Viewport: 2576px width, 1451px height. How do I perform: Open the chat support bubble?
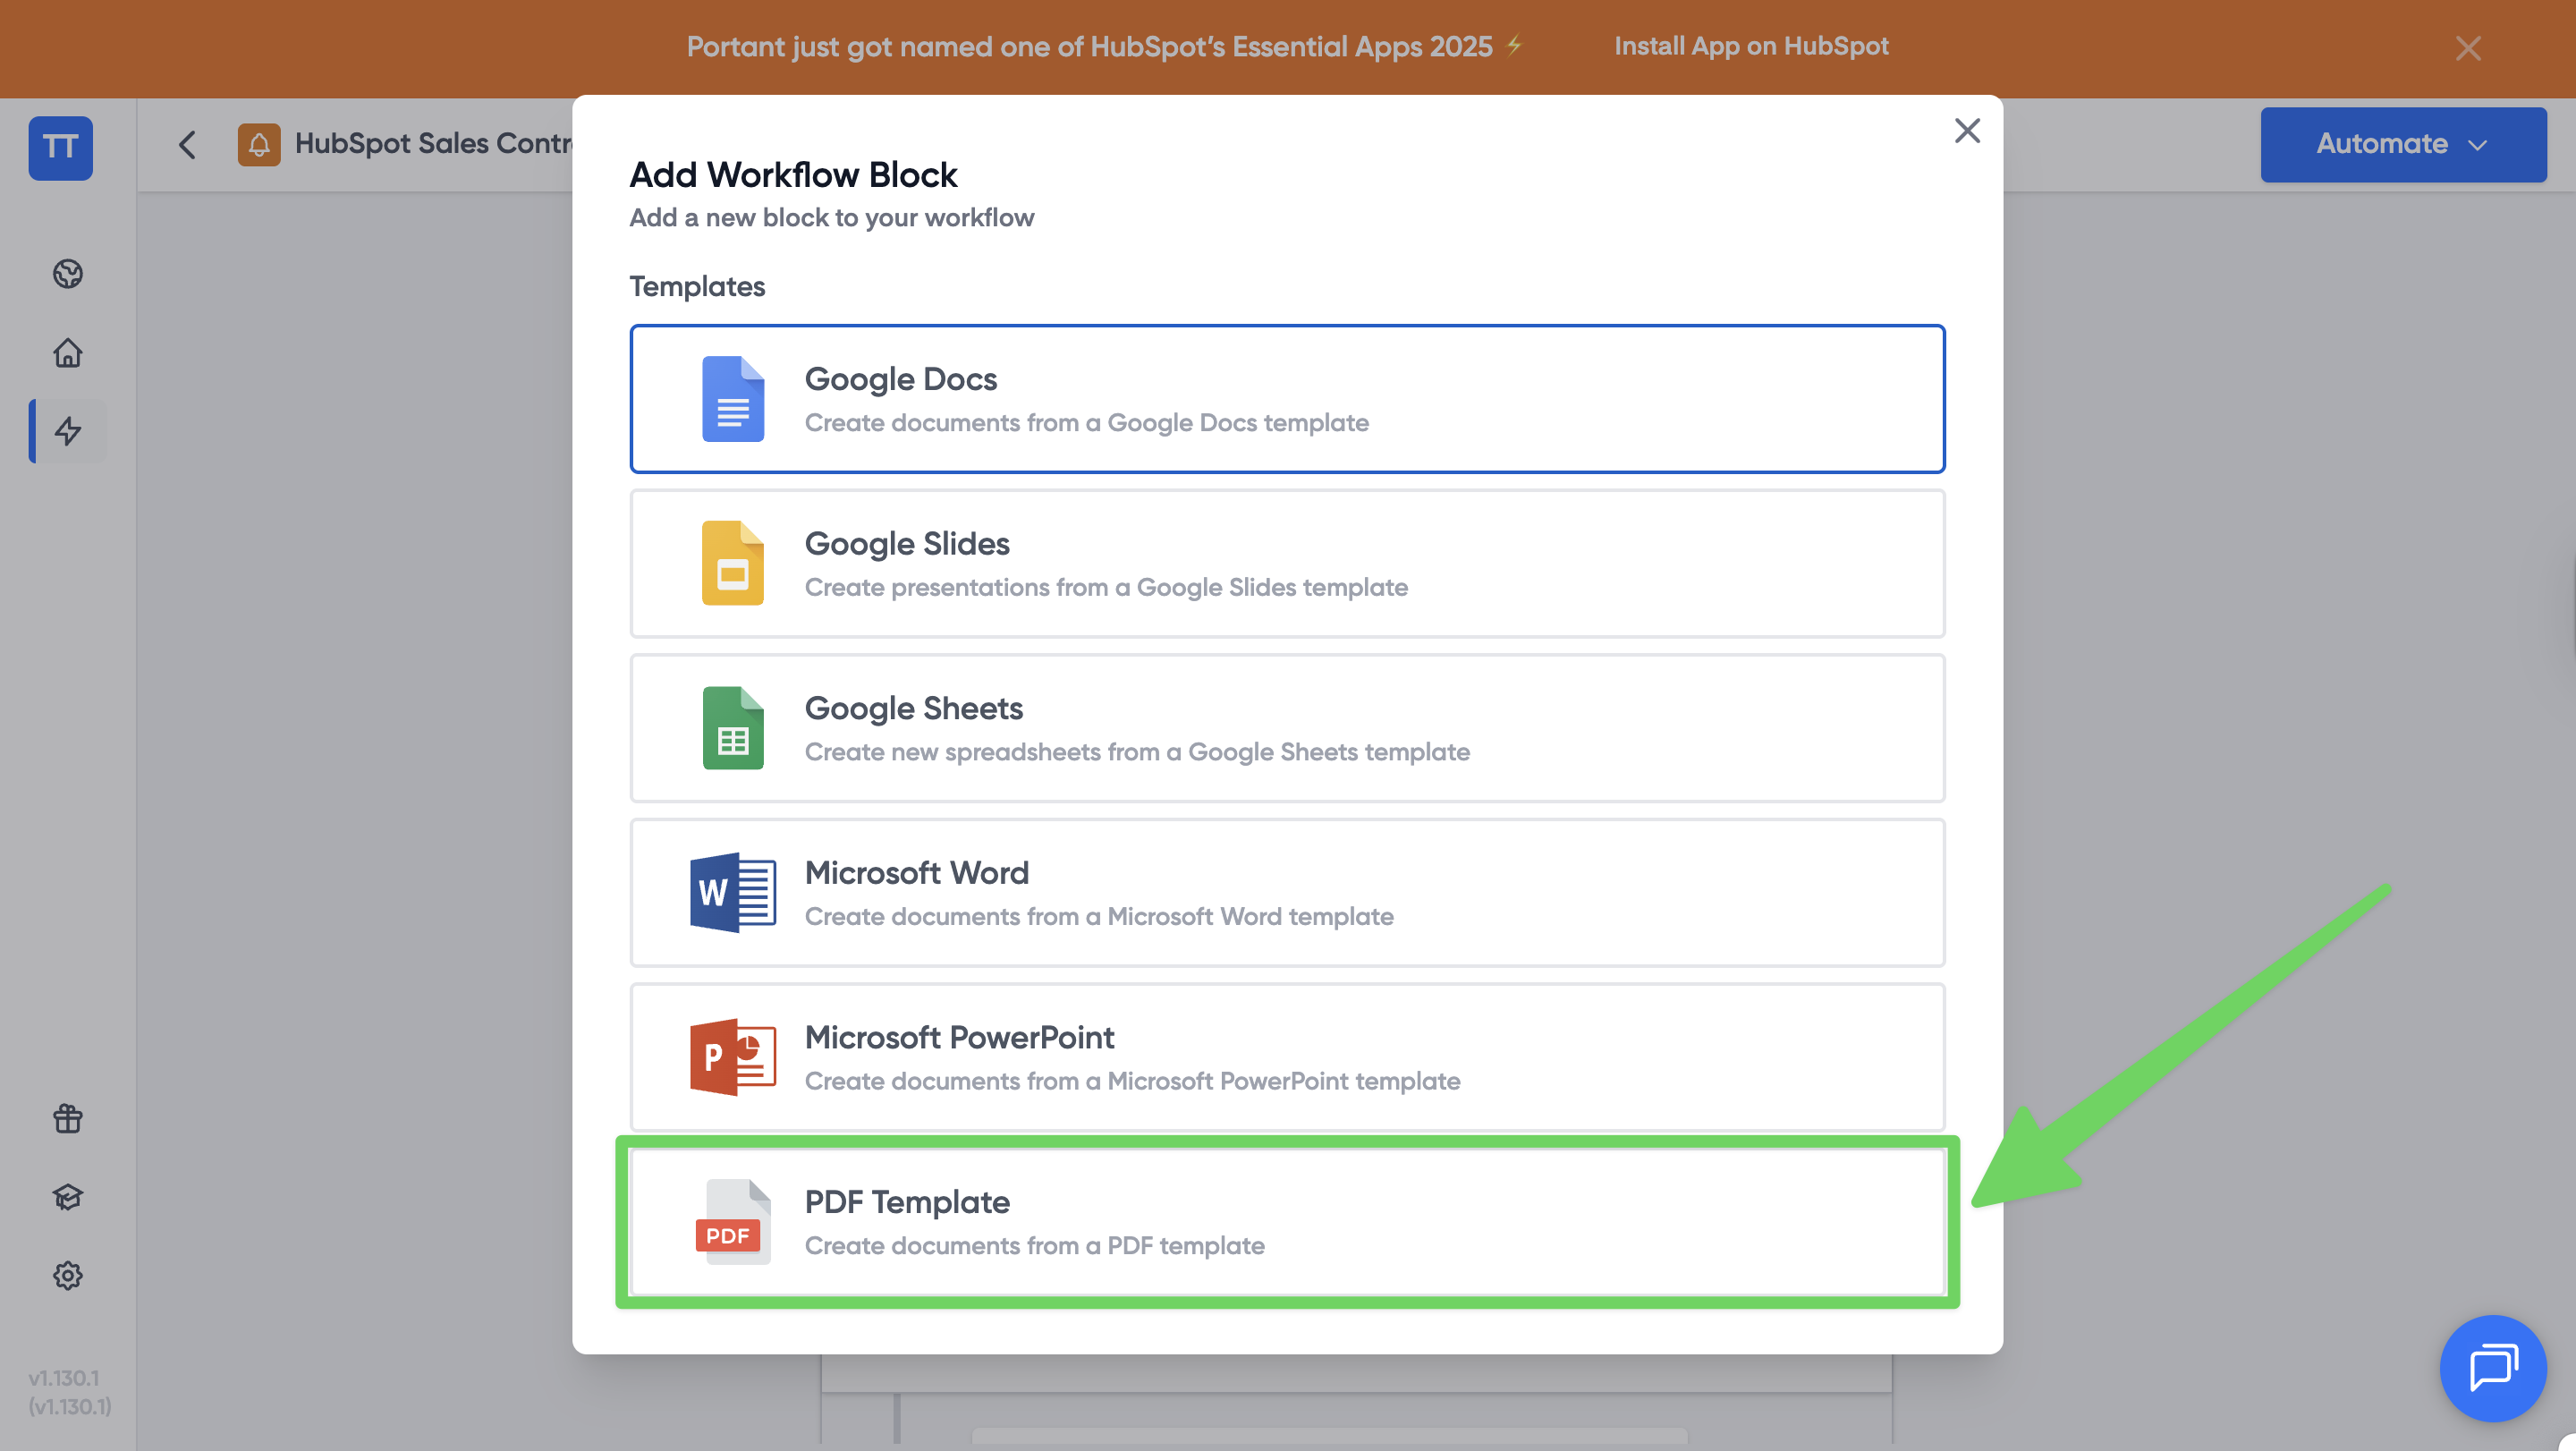pyautogui.click(x=2493, y=1368)
